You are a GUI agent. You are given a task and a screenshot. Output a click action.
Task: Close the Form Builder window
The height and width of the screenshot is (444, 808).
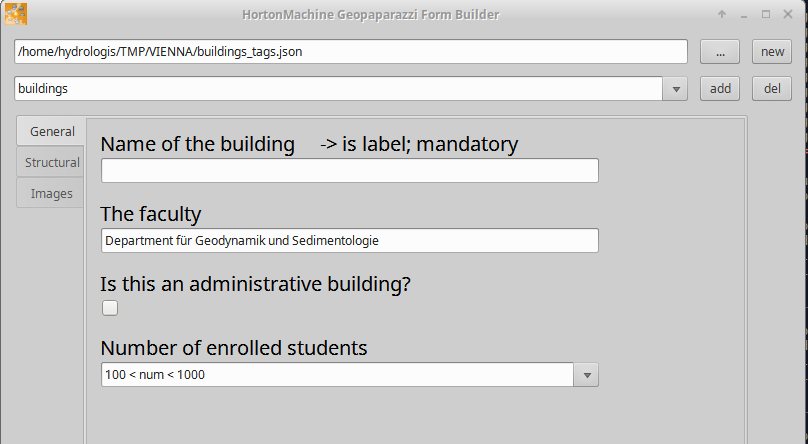pos(788,14)
